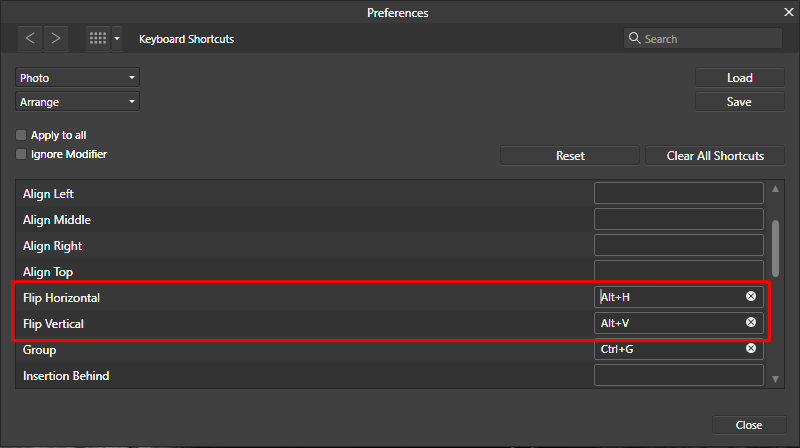The width and height of the screenshot is (800, 448).
Task: Clear the Alt+H shortcut for Flip Horizontal
Action: [751, 297]
